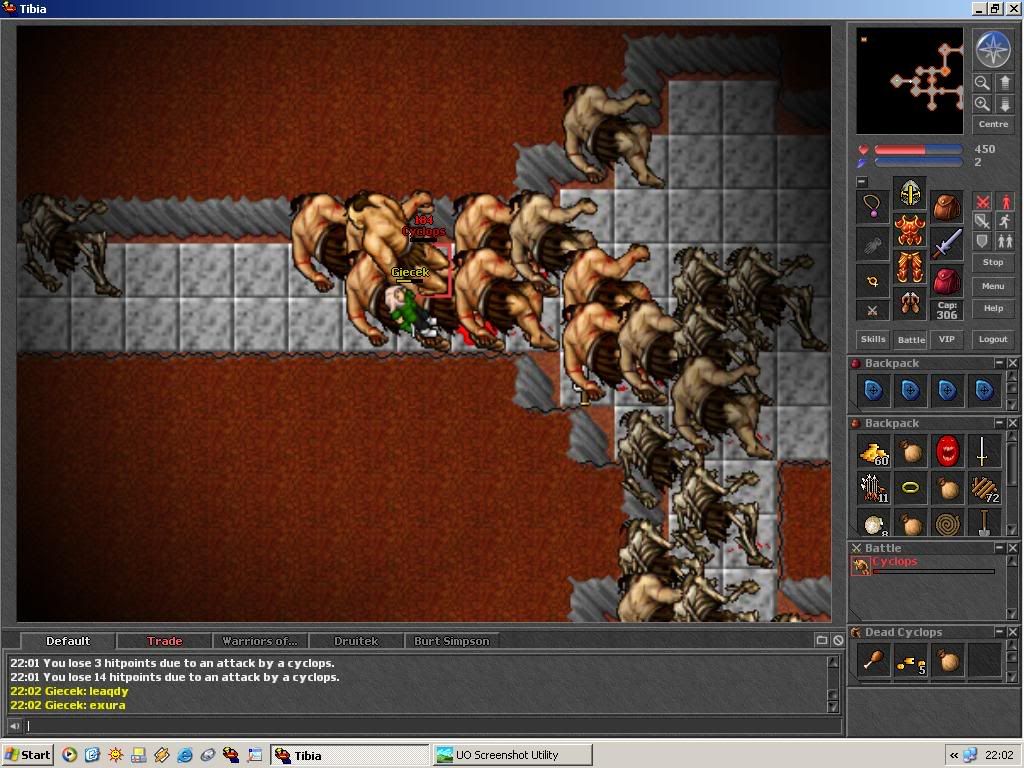
Task: Open the game Menu button
Action: [993, 286]
